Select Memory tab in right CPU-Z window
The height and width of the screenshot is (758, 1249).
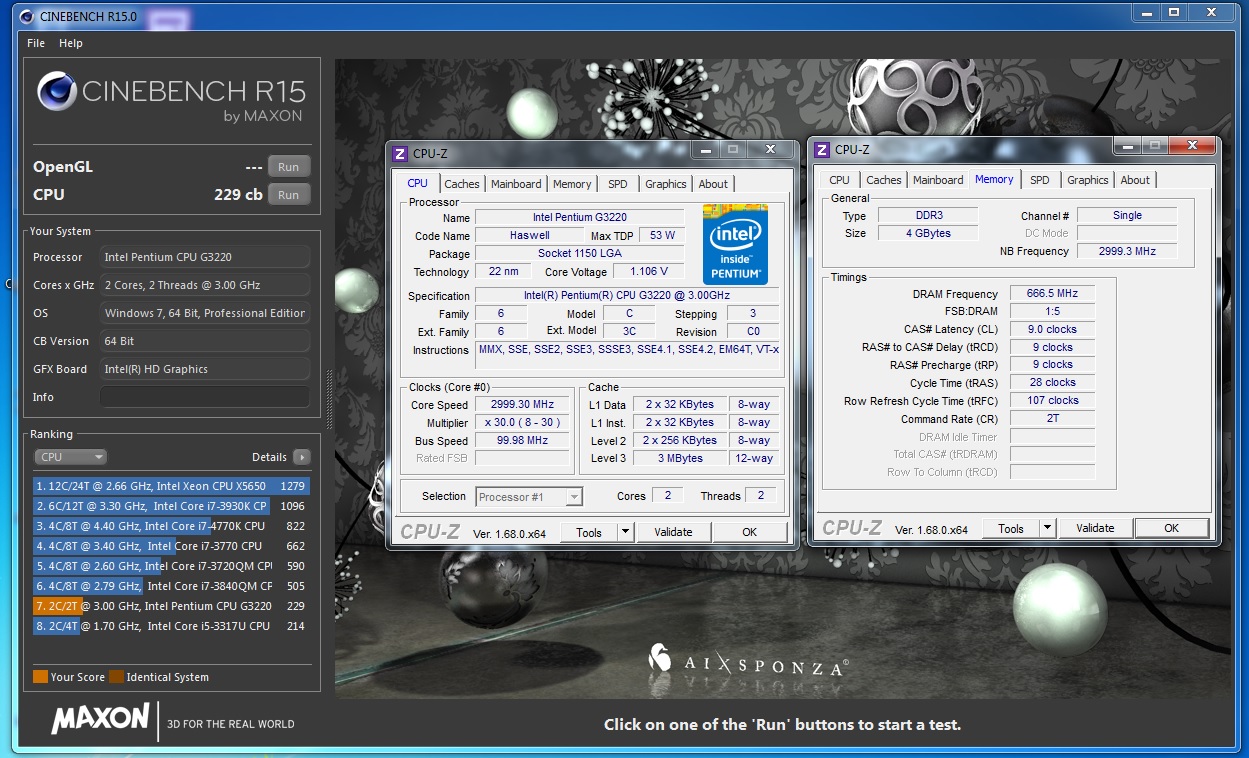994,179
